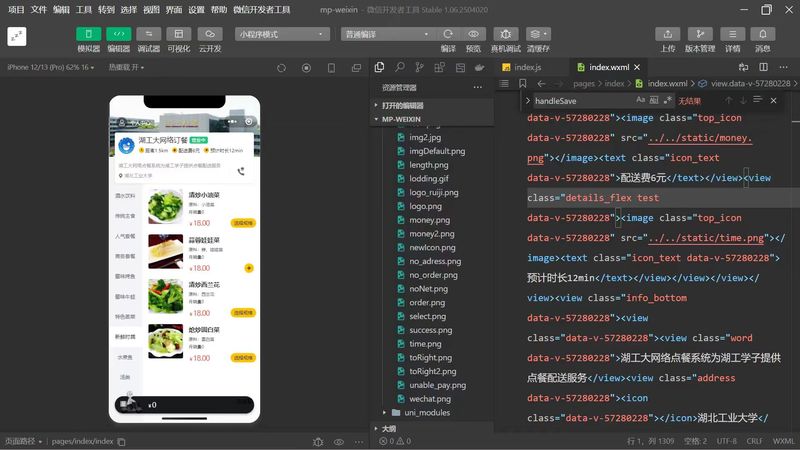The image size is (800, 450).
Task: Toggle the 模拟器 simulator panel button
Action: tap(89, 34)
